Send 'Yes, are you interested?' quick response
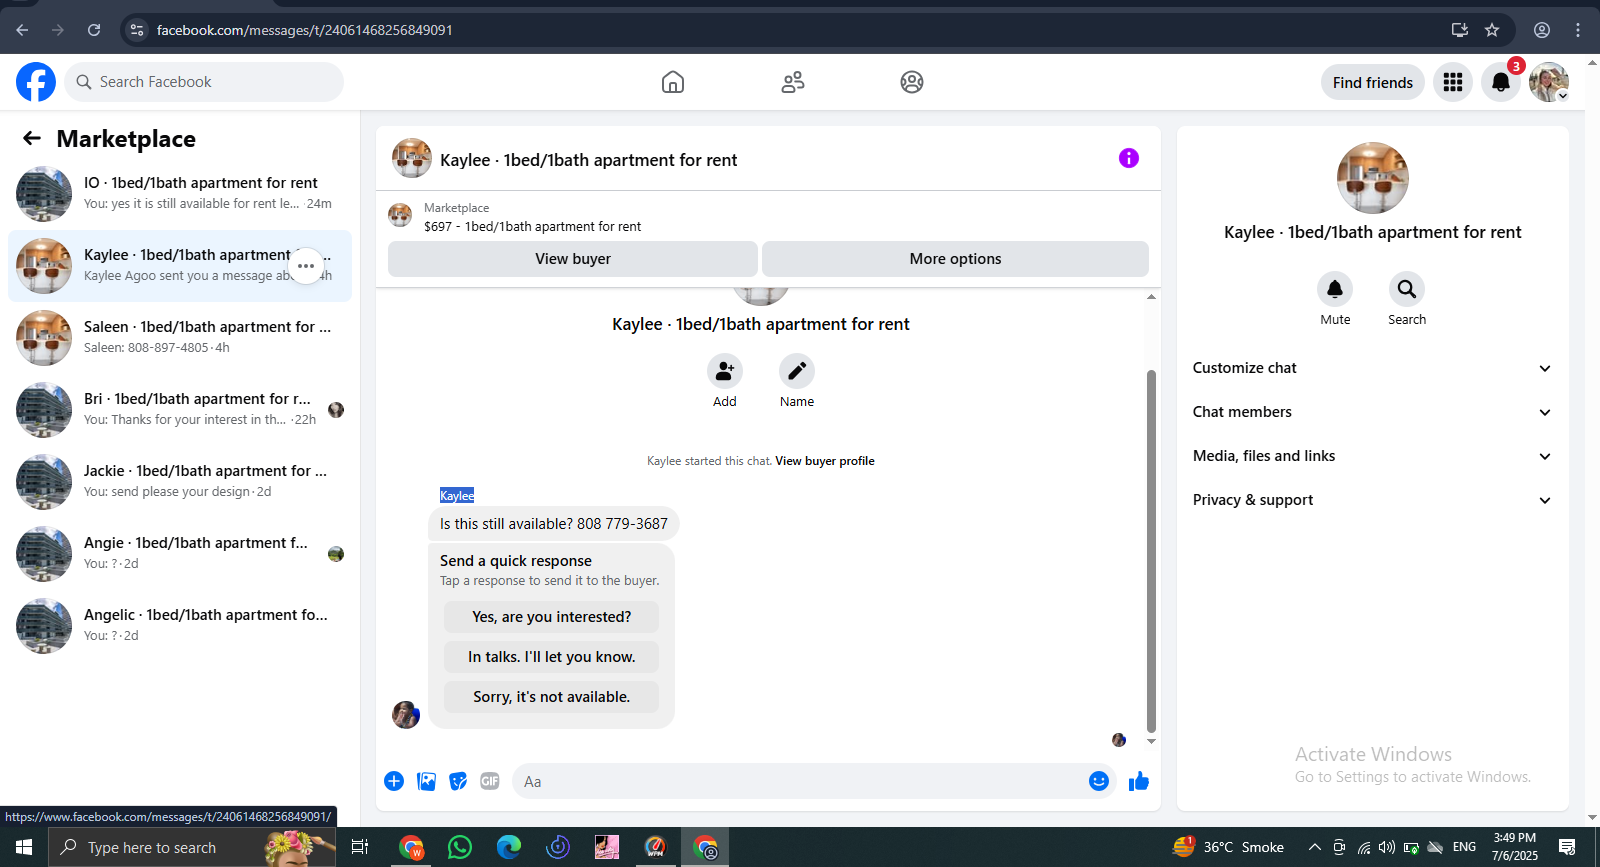Viewport: 1600px width, 867px height. point(552,617)
